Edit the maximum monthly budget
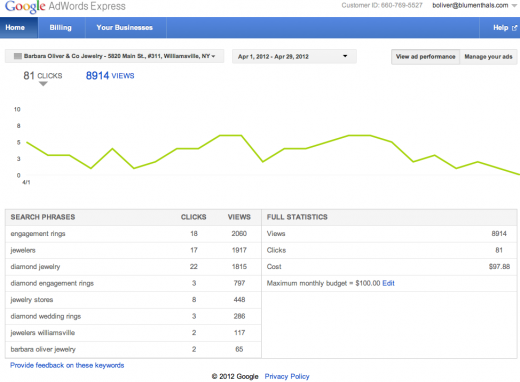This screenshot has width=520, height=382. [x=388, y=283]
